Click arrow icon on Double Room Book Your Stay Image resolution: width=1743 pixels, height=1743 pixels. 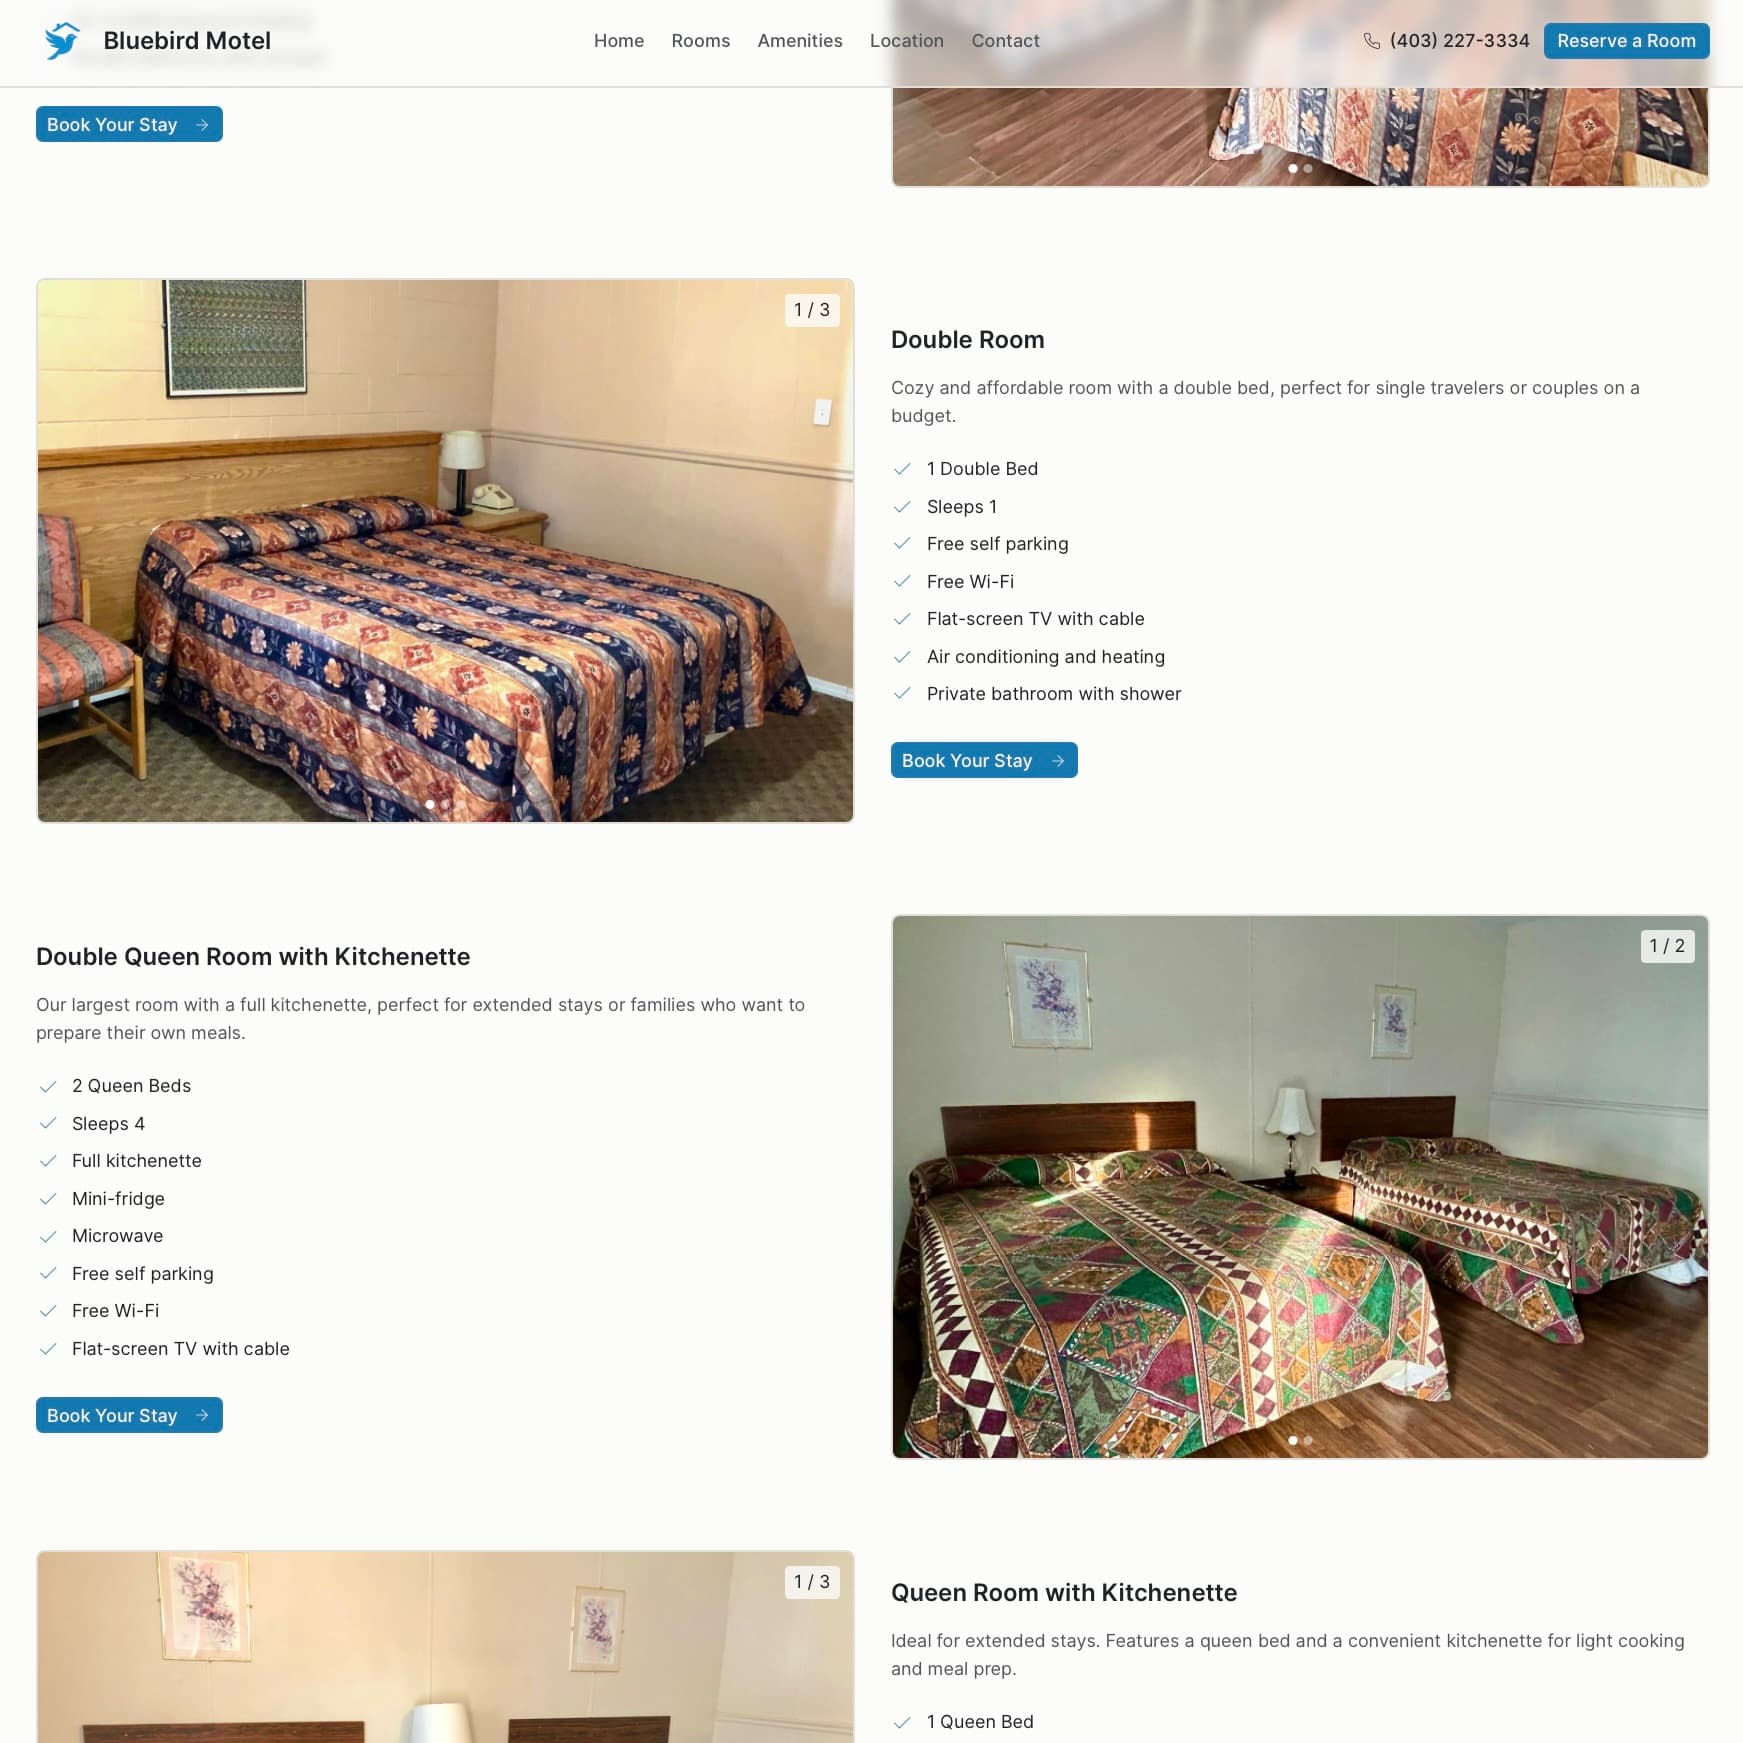[x=1058, y=761]
